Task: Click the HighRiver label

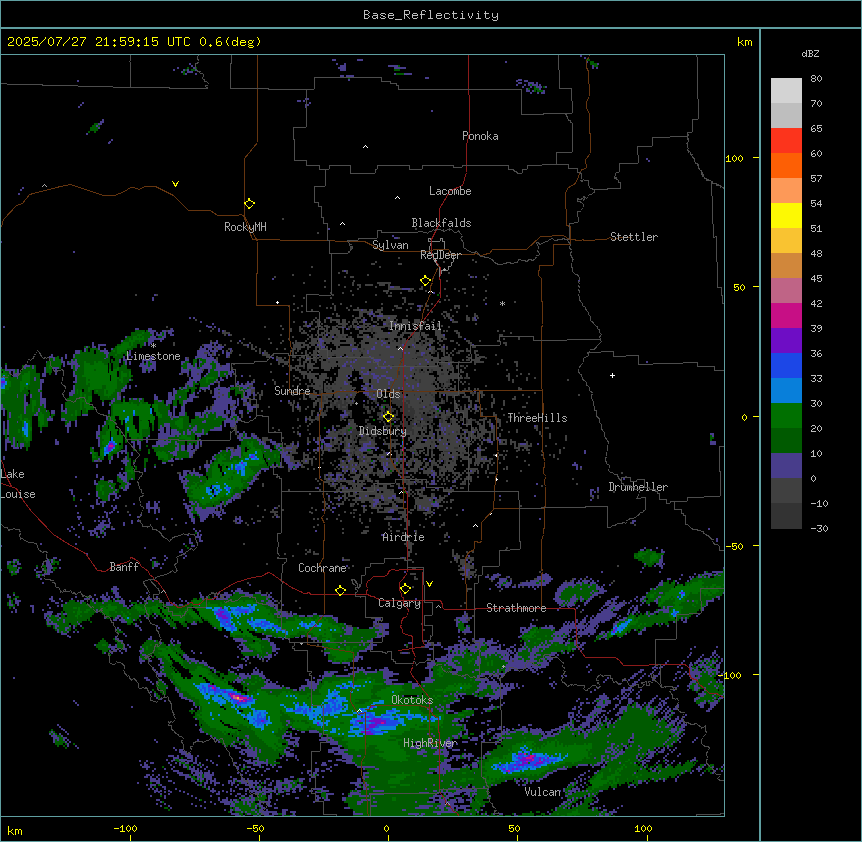Action: (x=430, y=743)
